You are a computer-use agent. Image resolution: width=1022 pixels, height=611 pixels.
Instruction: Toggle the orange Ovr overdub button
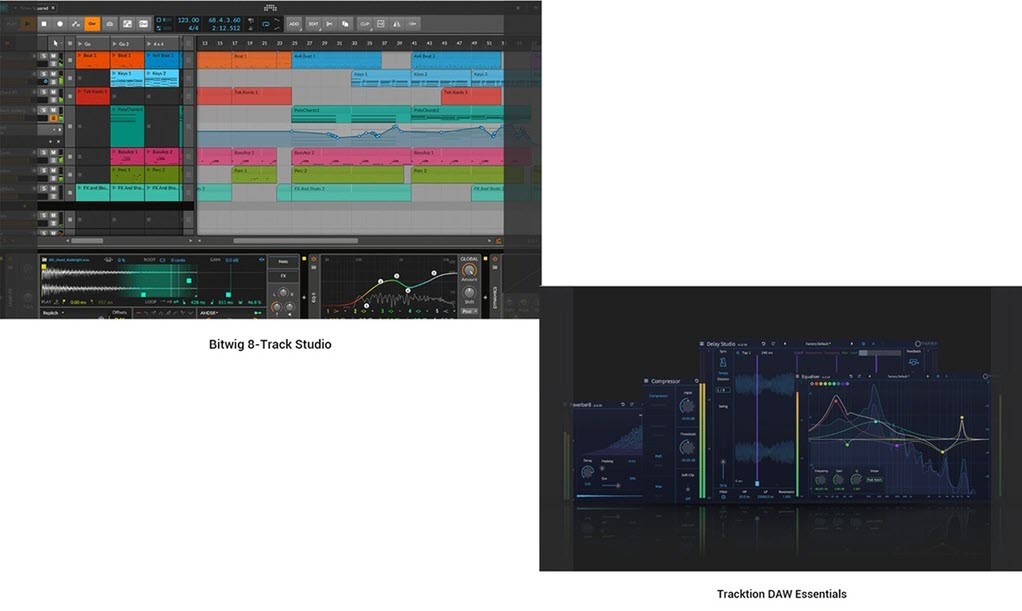(92, 23)
